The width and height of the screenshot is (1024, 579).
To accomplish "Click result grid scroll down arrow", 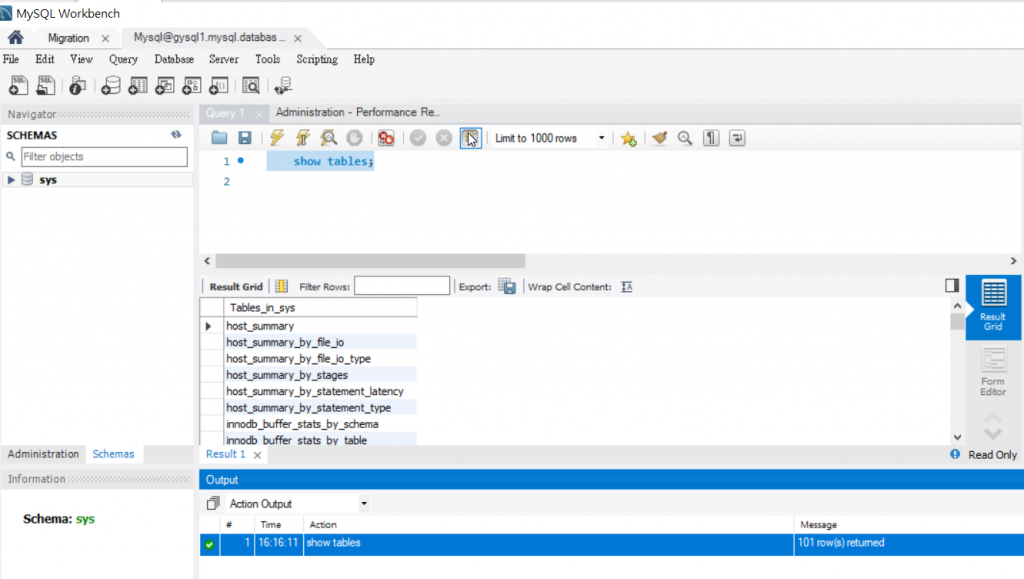I will tap(957, 437).
